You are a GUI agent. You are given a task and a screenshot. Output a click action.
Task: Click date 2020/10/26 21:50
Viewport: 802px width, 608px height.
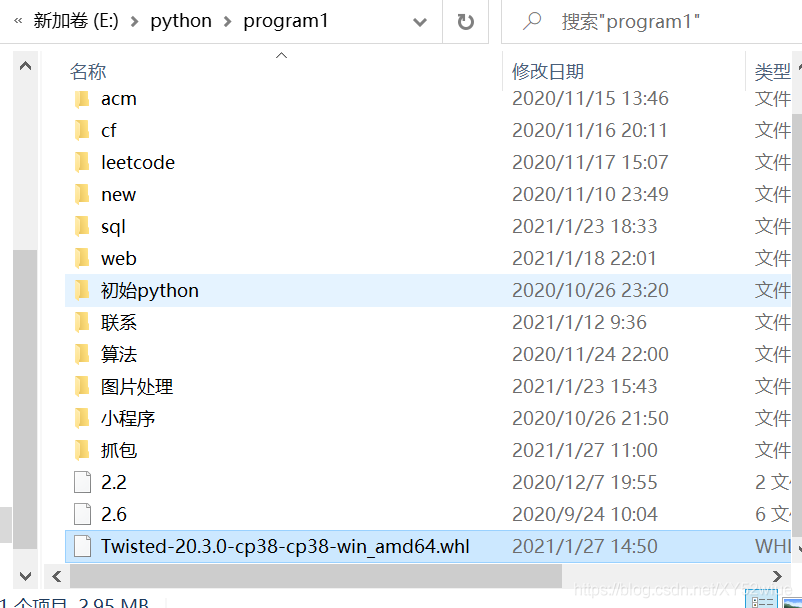click(590, 418)
